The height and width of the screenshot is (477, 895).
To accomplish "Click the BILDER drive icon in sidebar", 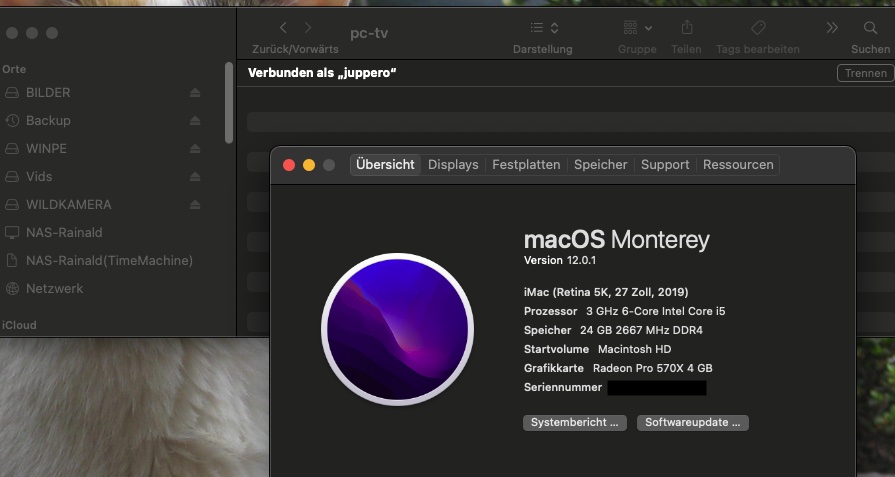I will (x=12, y=92).
